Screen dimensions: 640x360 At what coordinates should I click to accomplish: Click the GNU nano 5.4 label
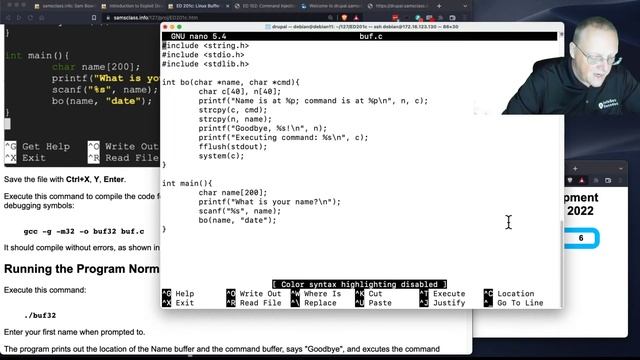tap(198, 36)
